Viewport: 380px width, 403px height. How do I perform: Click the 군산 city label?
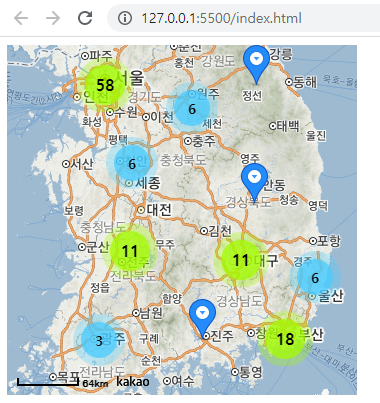98,247
